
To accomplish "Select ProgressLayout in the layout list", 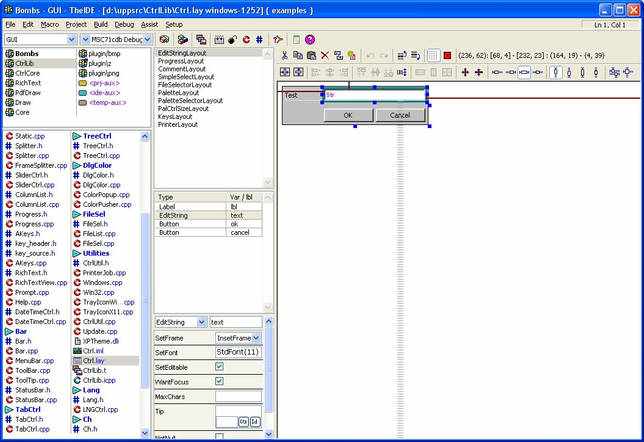I will point(181,61).
